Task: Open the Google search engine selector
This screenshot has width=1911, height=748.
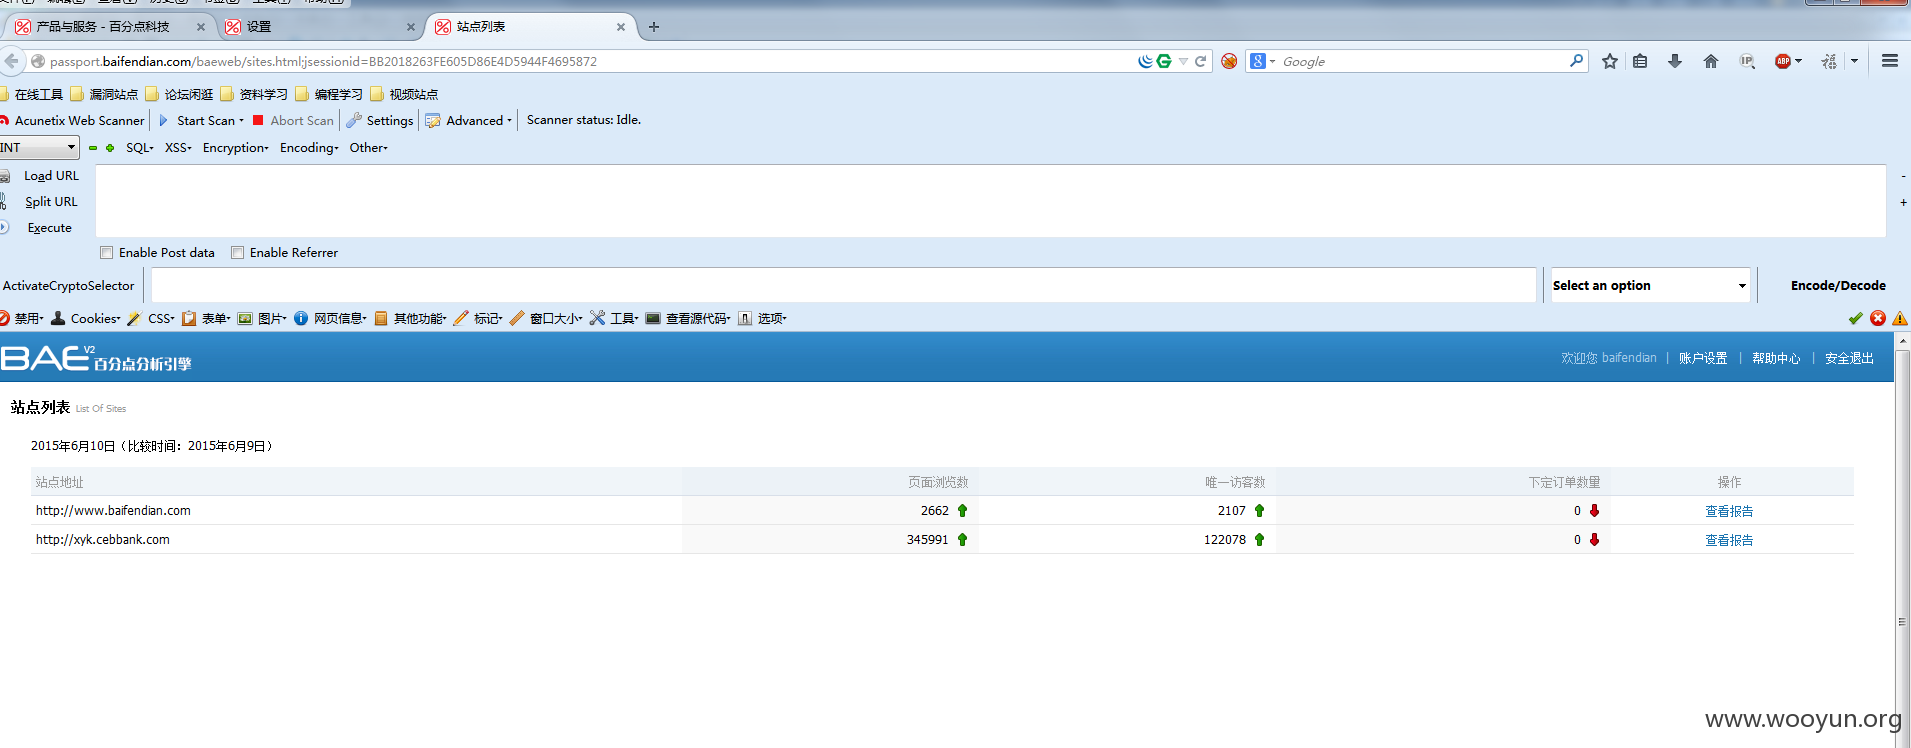Action: [1262, 61]
